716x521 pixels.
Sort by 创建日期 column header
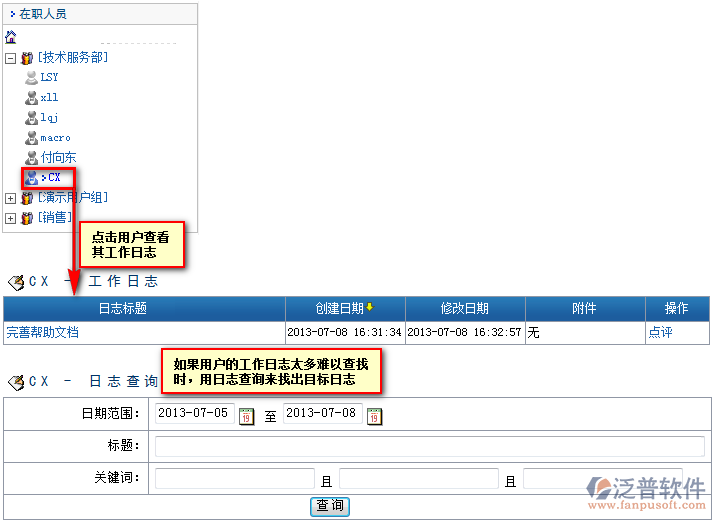pyautogui.click(x=340, y=308)
